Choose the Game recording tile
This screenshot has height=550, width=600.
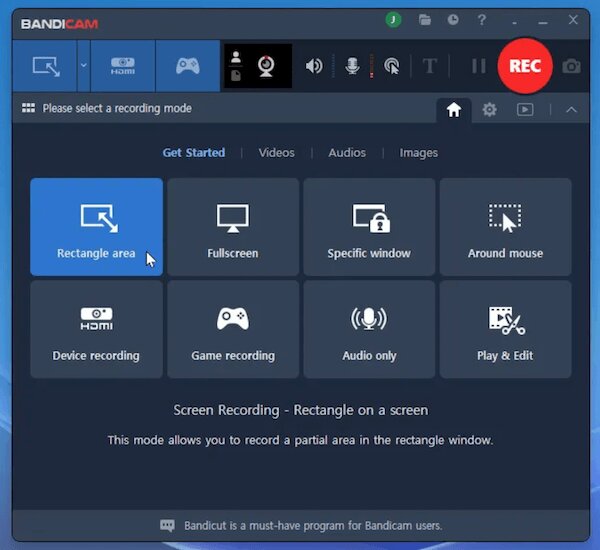pyautogui.click(x=233, y=329)
